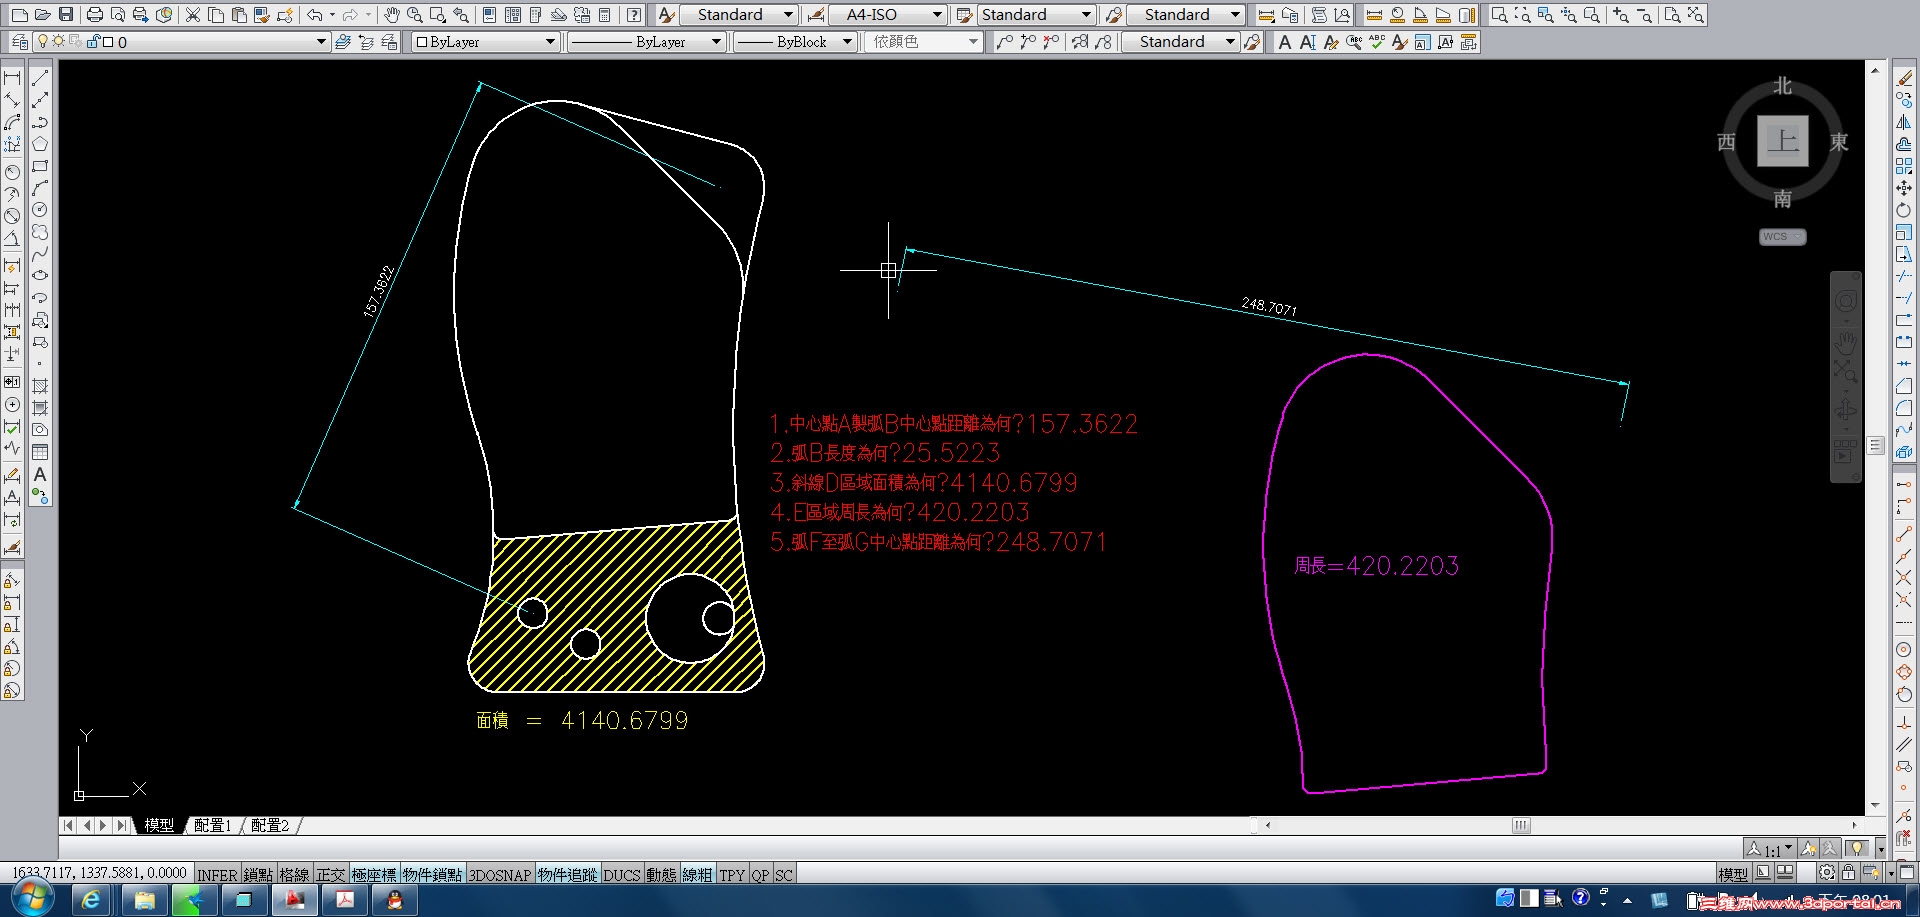This screenshot has height=917, width=1920.
Task: Measure radius icon in inquiry toolbar
Action: 1398,14
